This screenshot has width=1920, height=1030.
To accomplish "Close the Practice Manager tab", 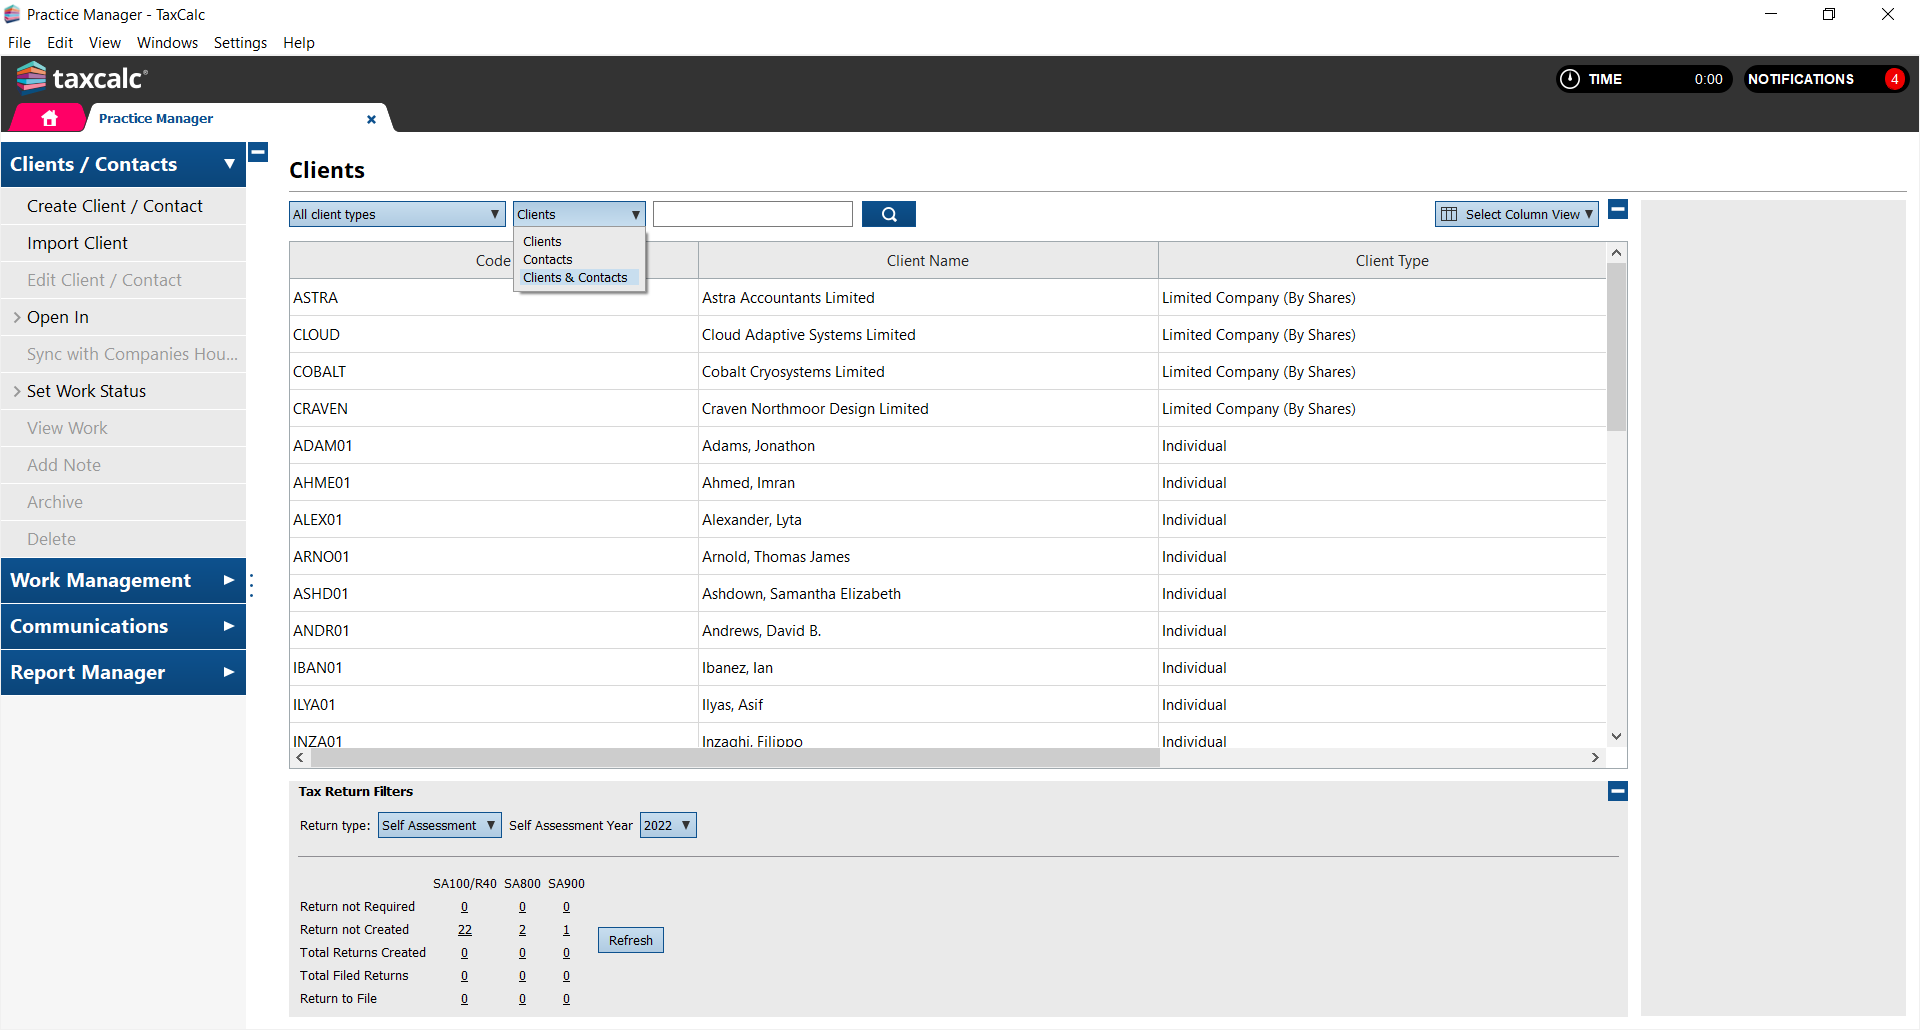I will [371, 119].
